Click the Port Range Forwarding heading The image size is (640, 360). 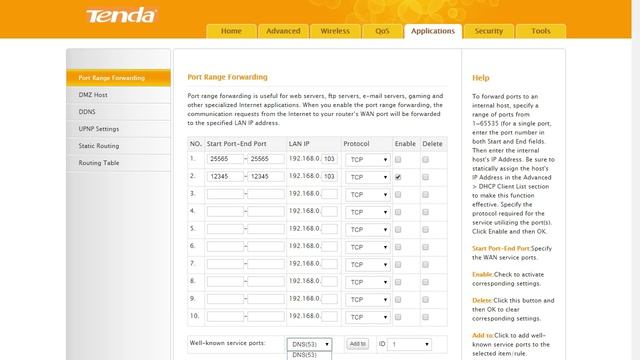(227, 77)
